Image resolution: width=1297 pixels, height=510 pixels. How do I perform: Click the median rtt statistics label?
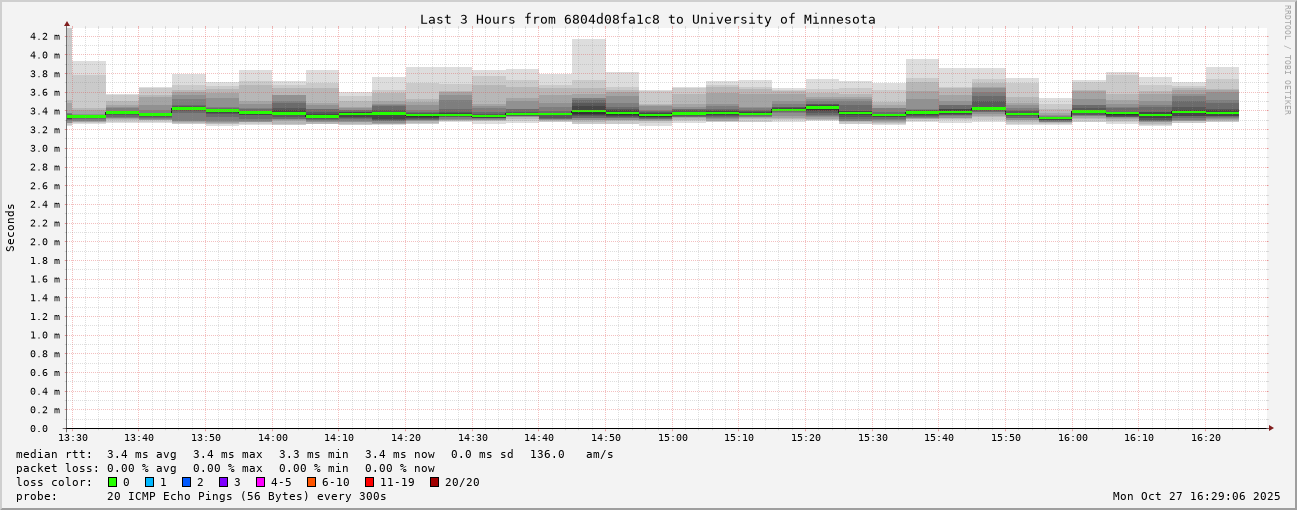(54, 454)
